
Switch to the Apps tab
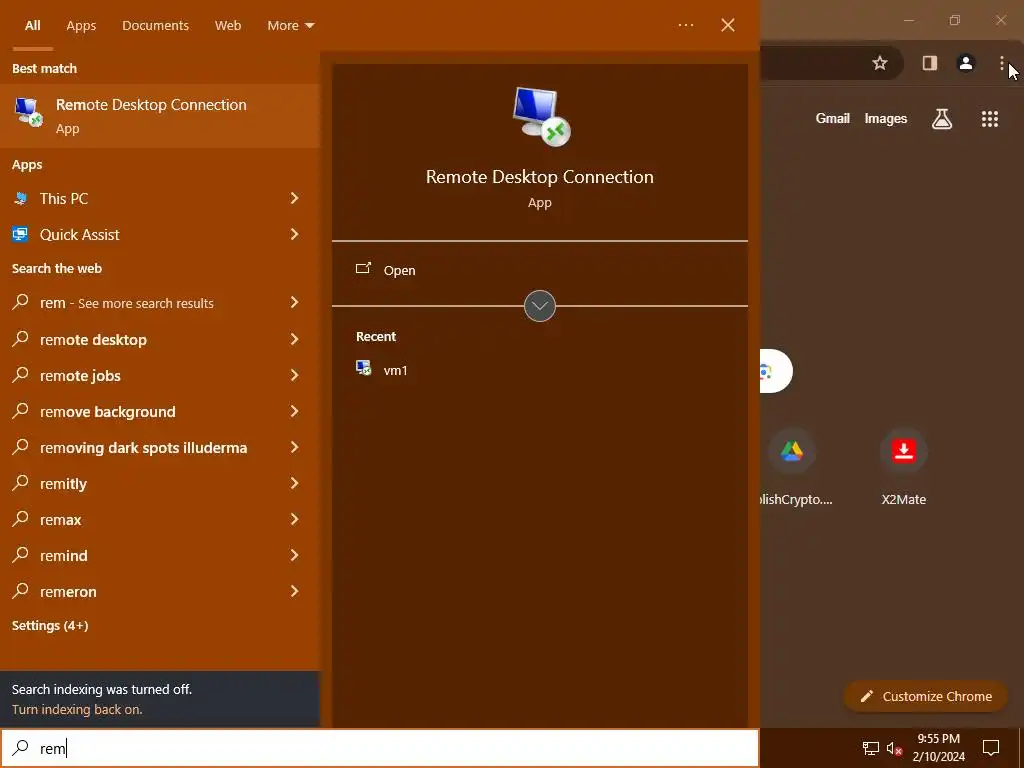tap(81, 25)
